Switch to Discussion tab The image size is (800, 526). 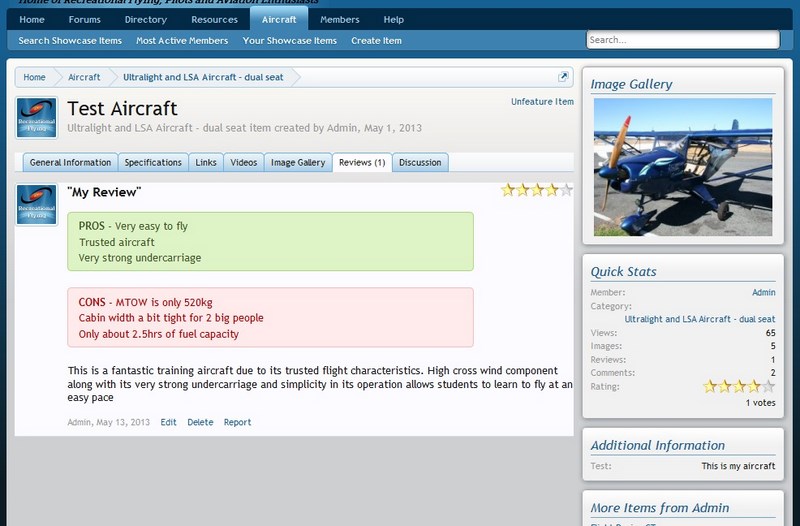coord(420,162)
